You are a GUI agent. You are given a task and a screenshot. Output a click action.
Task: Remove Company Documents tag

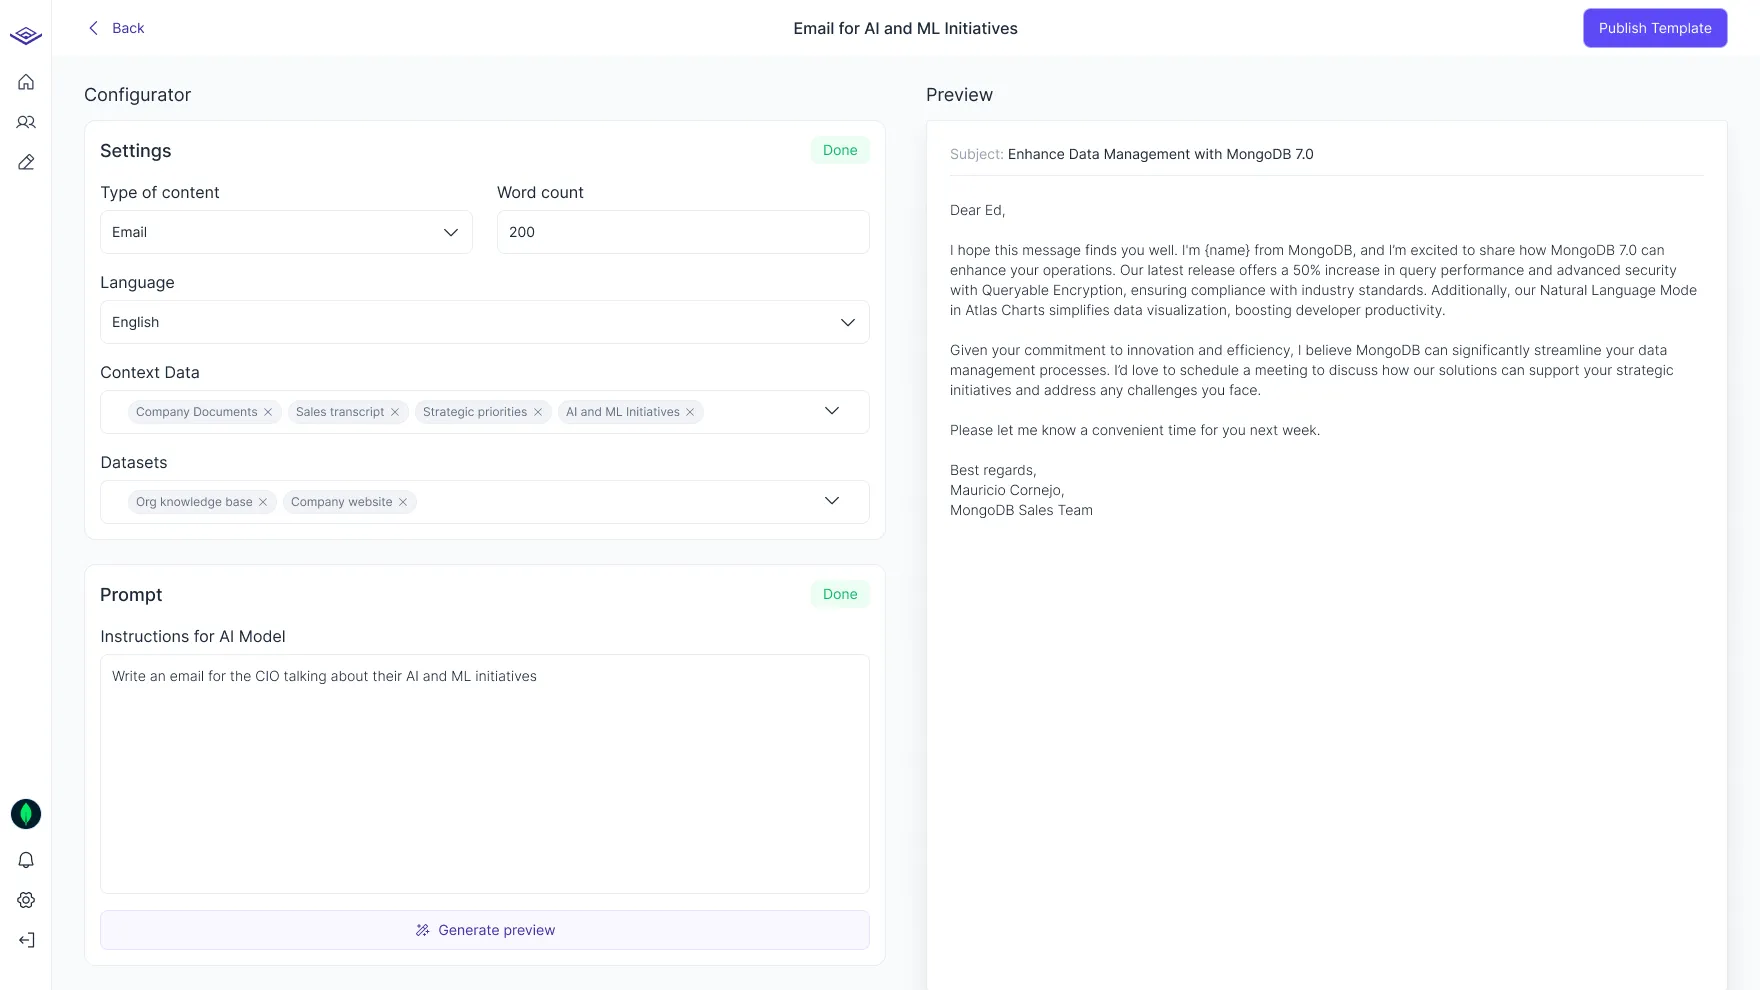tap(268, 412)
